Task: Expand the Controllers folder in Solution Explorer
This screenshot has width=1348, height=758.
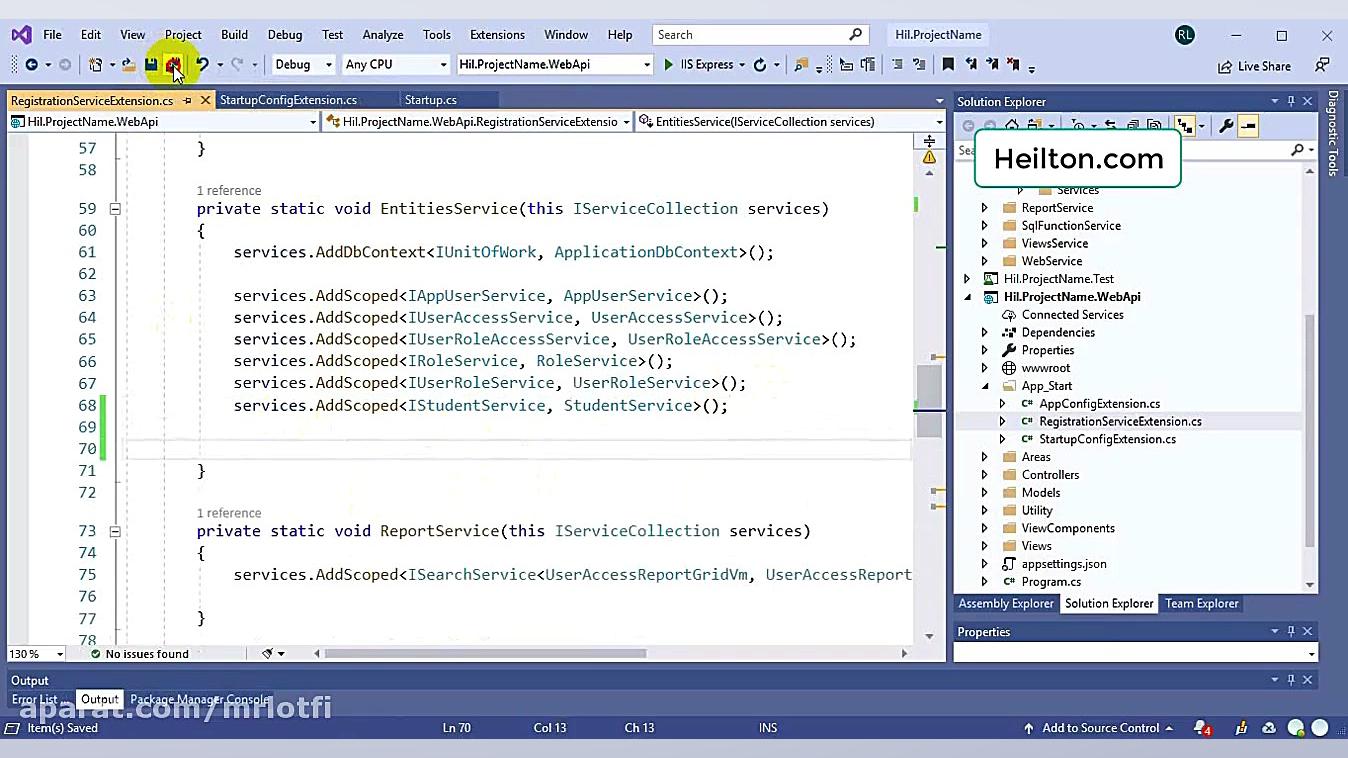Action: click(x=984, y=475)
